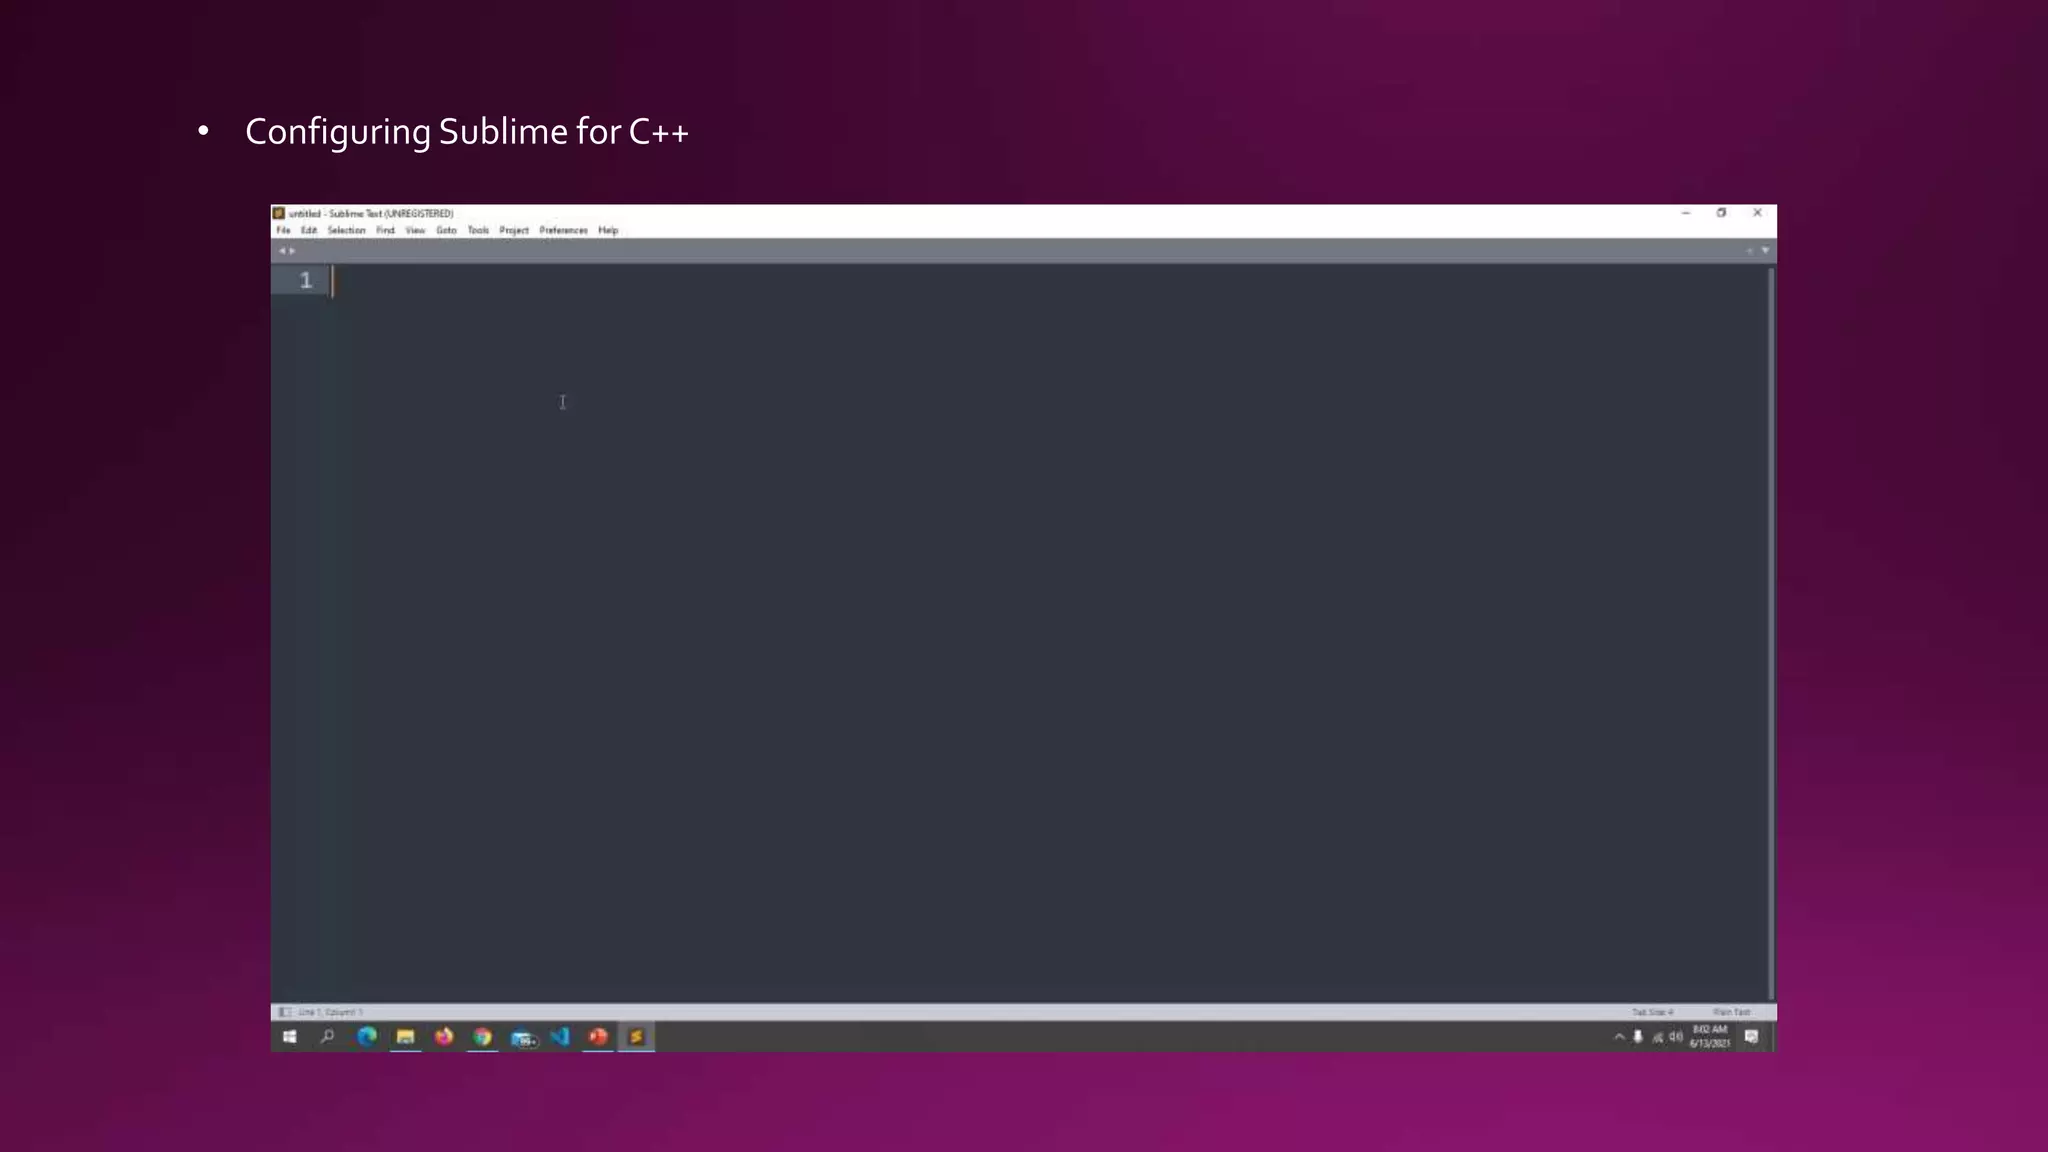
Task: Open the Selection menu
Action: (x=346, y=230)
